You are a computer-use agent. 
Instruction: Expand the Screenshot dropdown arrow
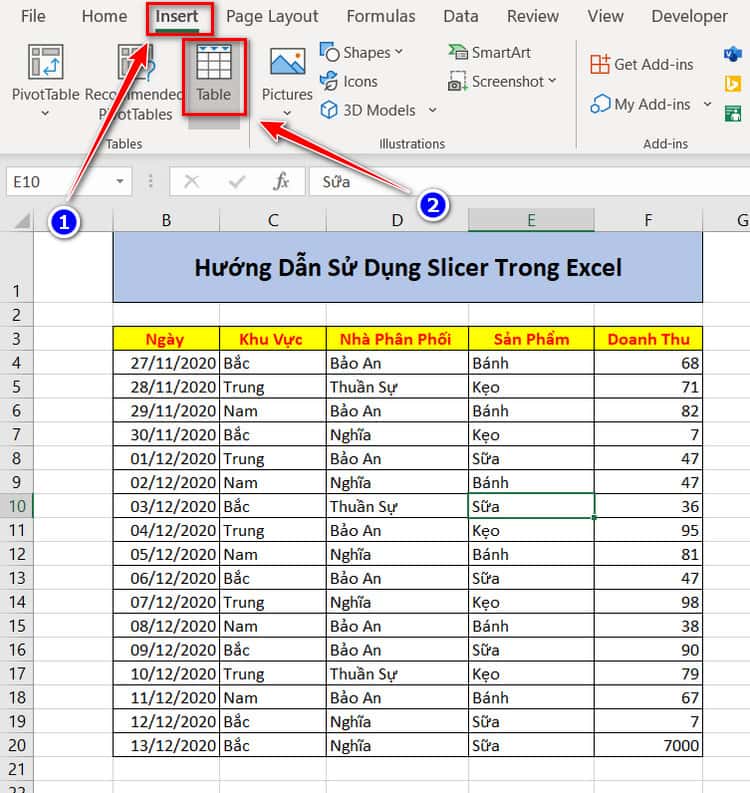(x=552, y=80)
